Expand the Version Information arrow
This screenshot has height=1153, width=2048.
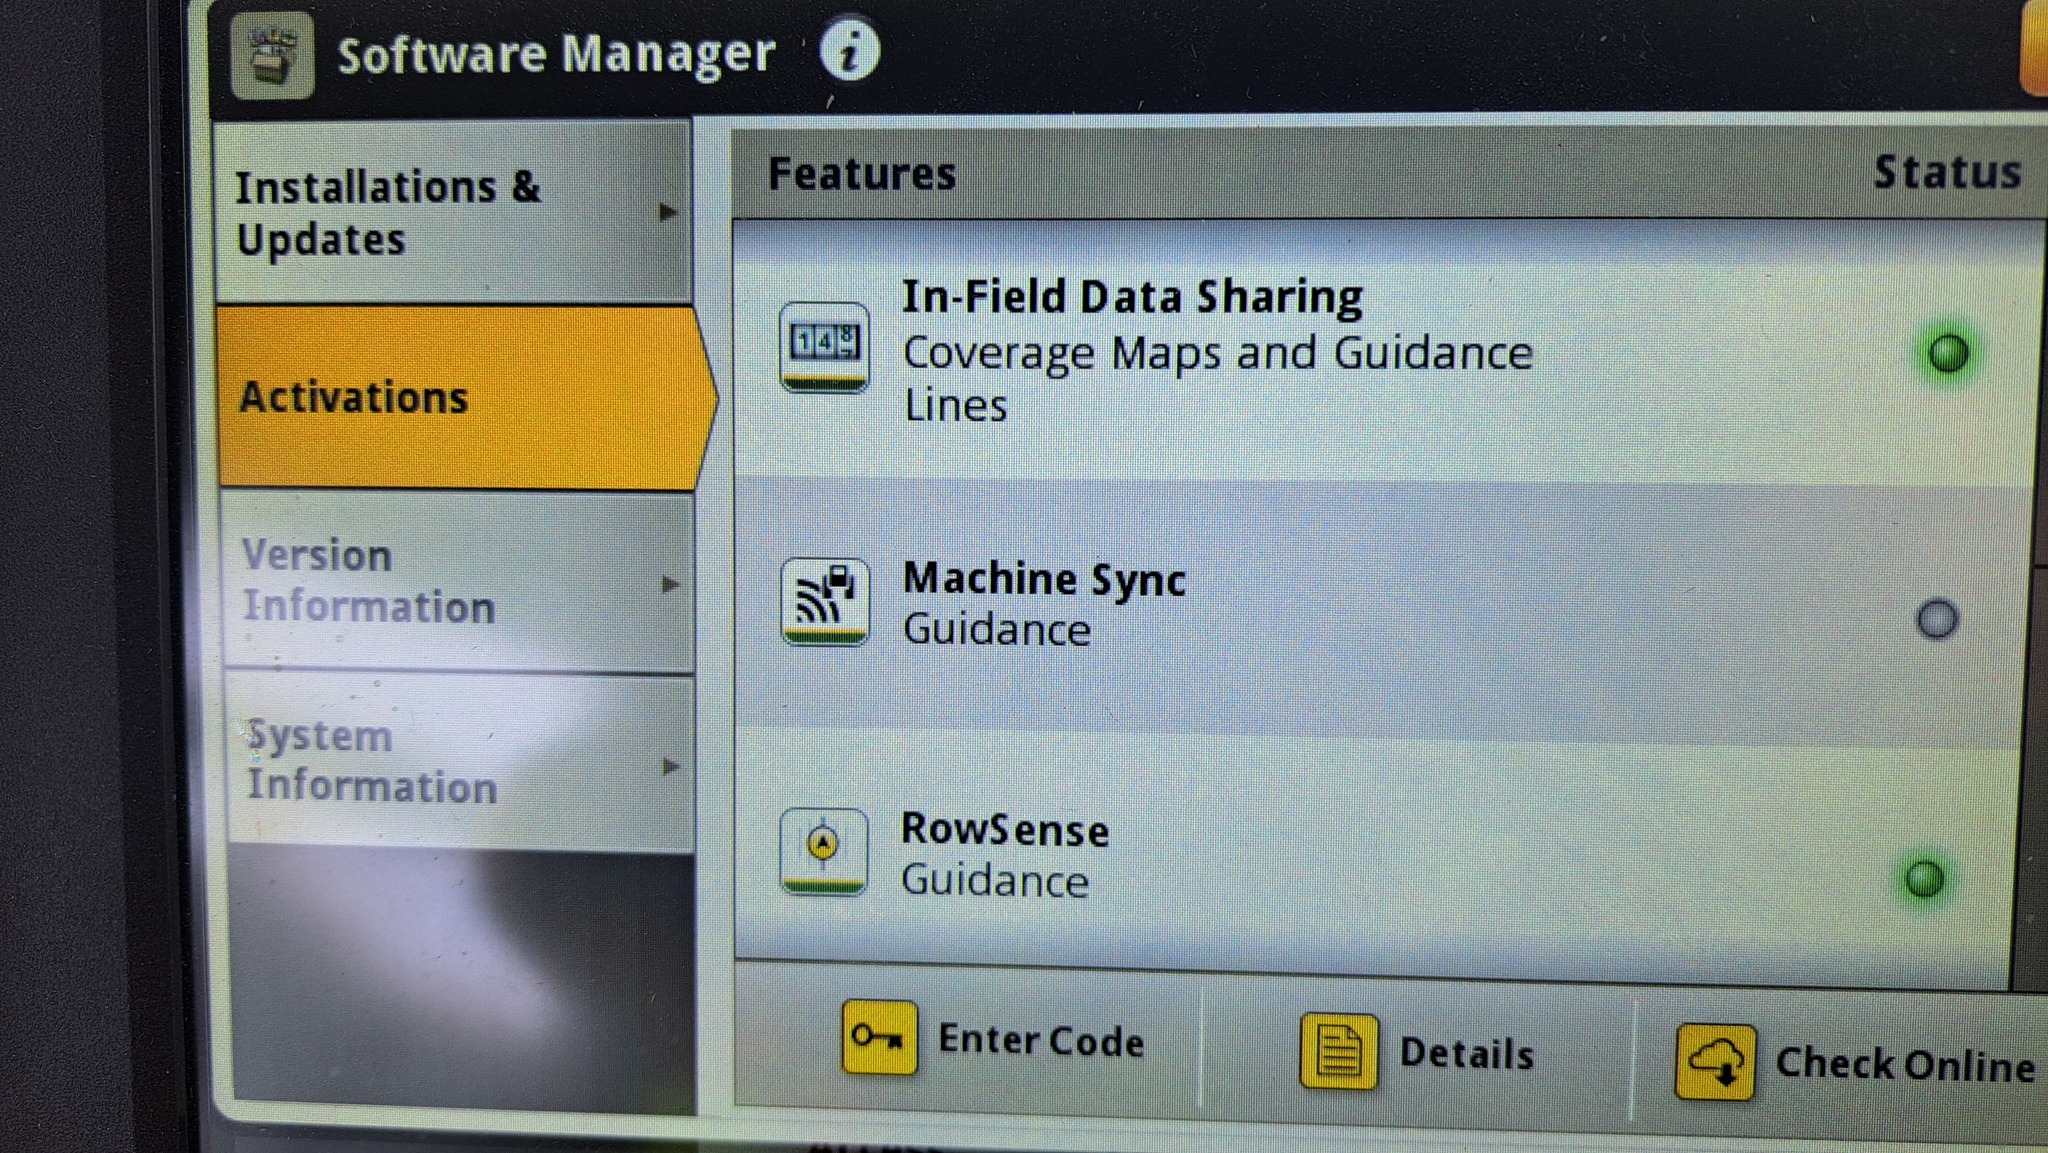pos(670,584)
